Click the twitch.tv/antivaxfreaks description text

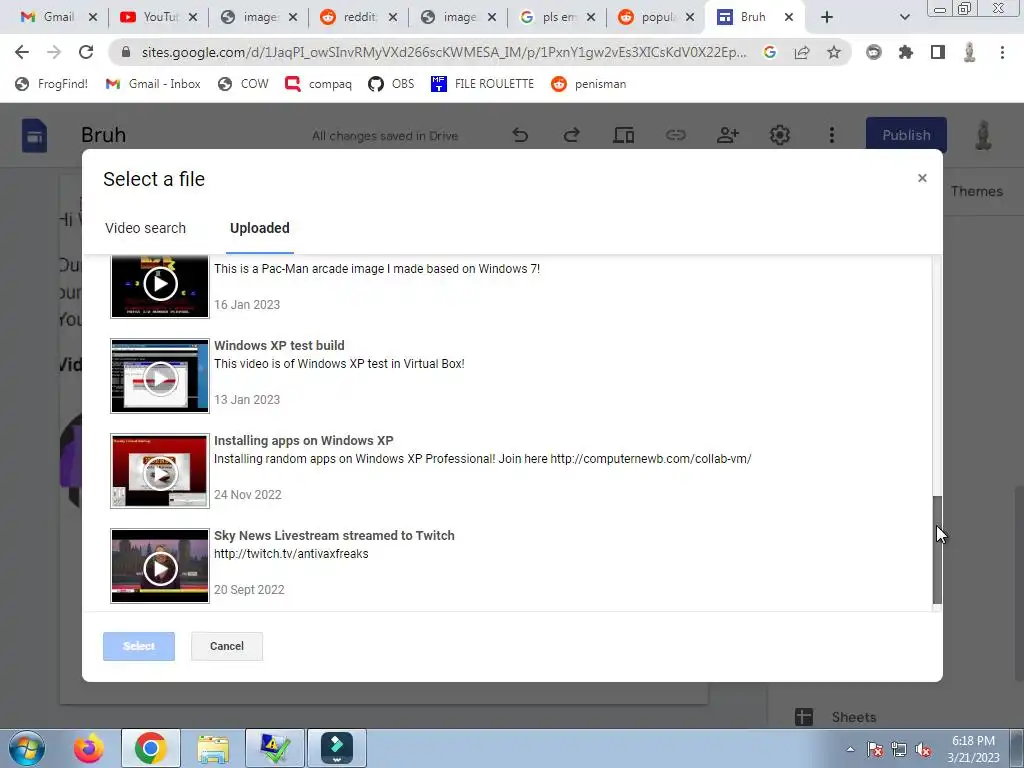[x=291, y=554]
